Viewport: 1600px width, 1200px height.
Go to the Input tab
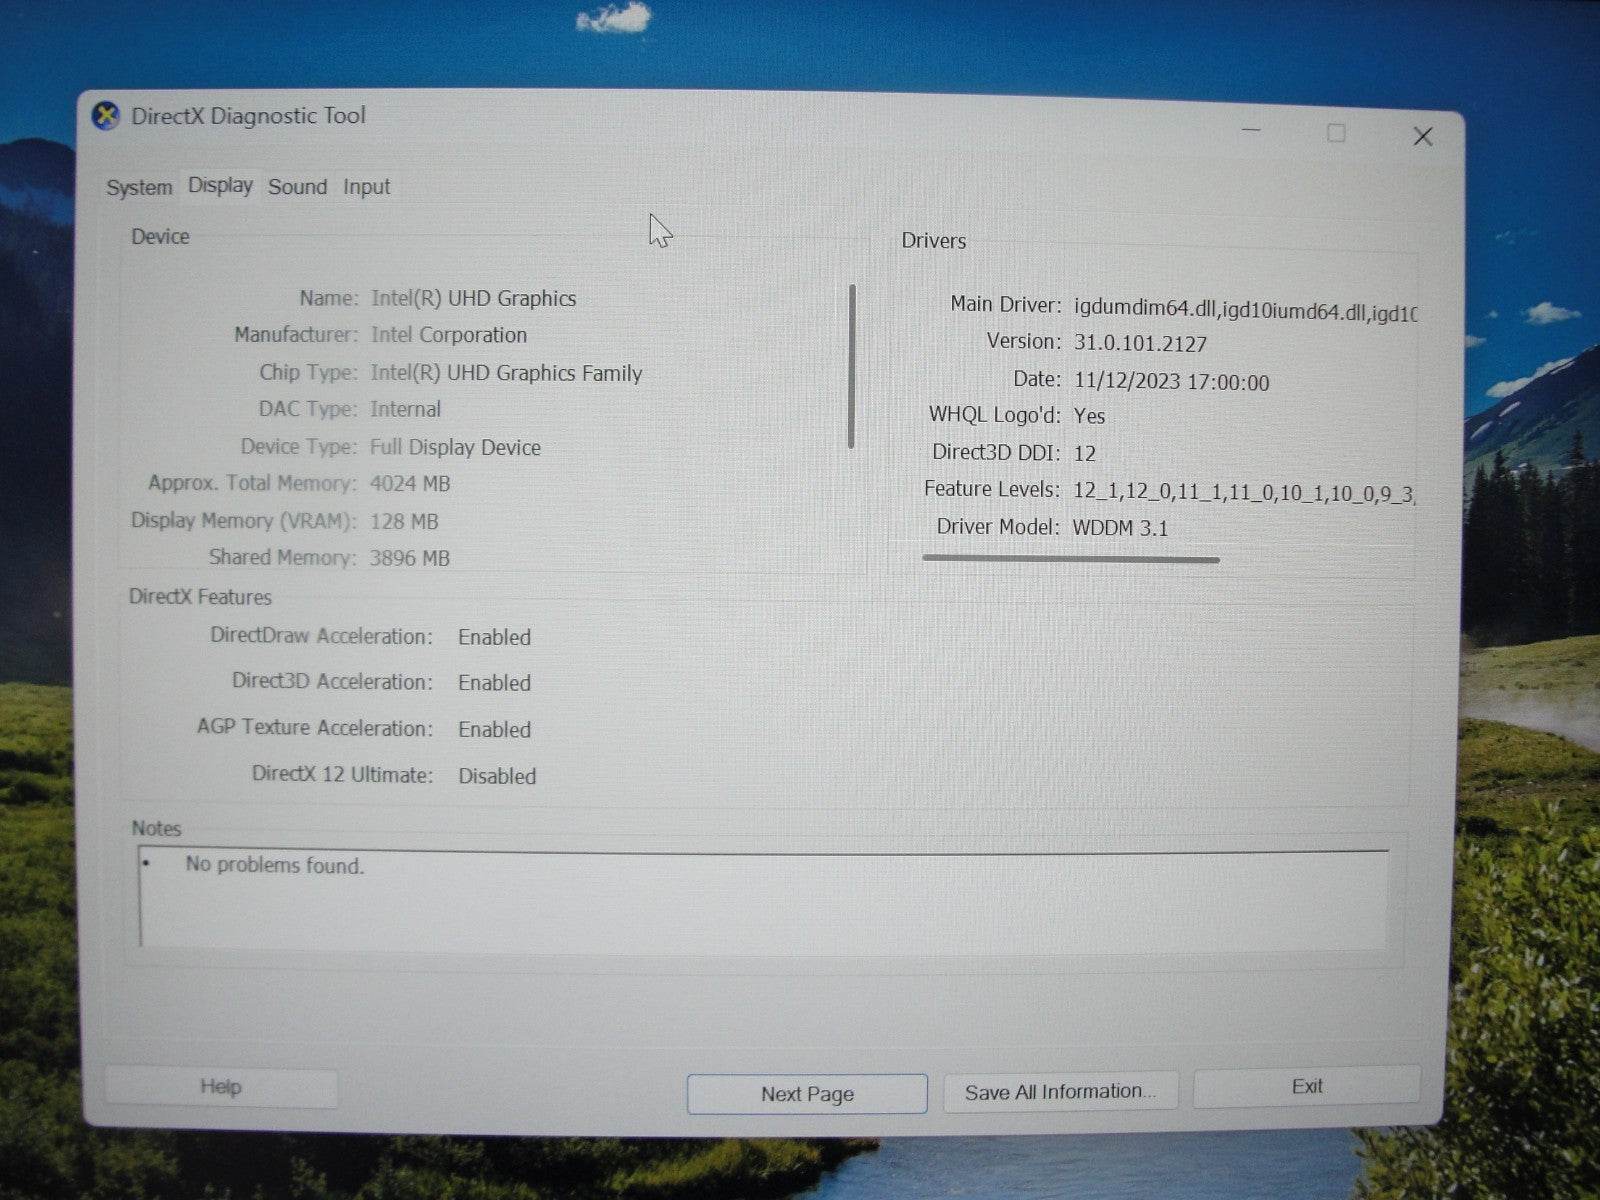pyautogui.click(x=366, y=187)
